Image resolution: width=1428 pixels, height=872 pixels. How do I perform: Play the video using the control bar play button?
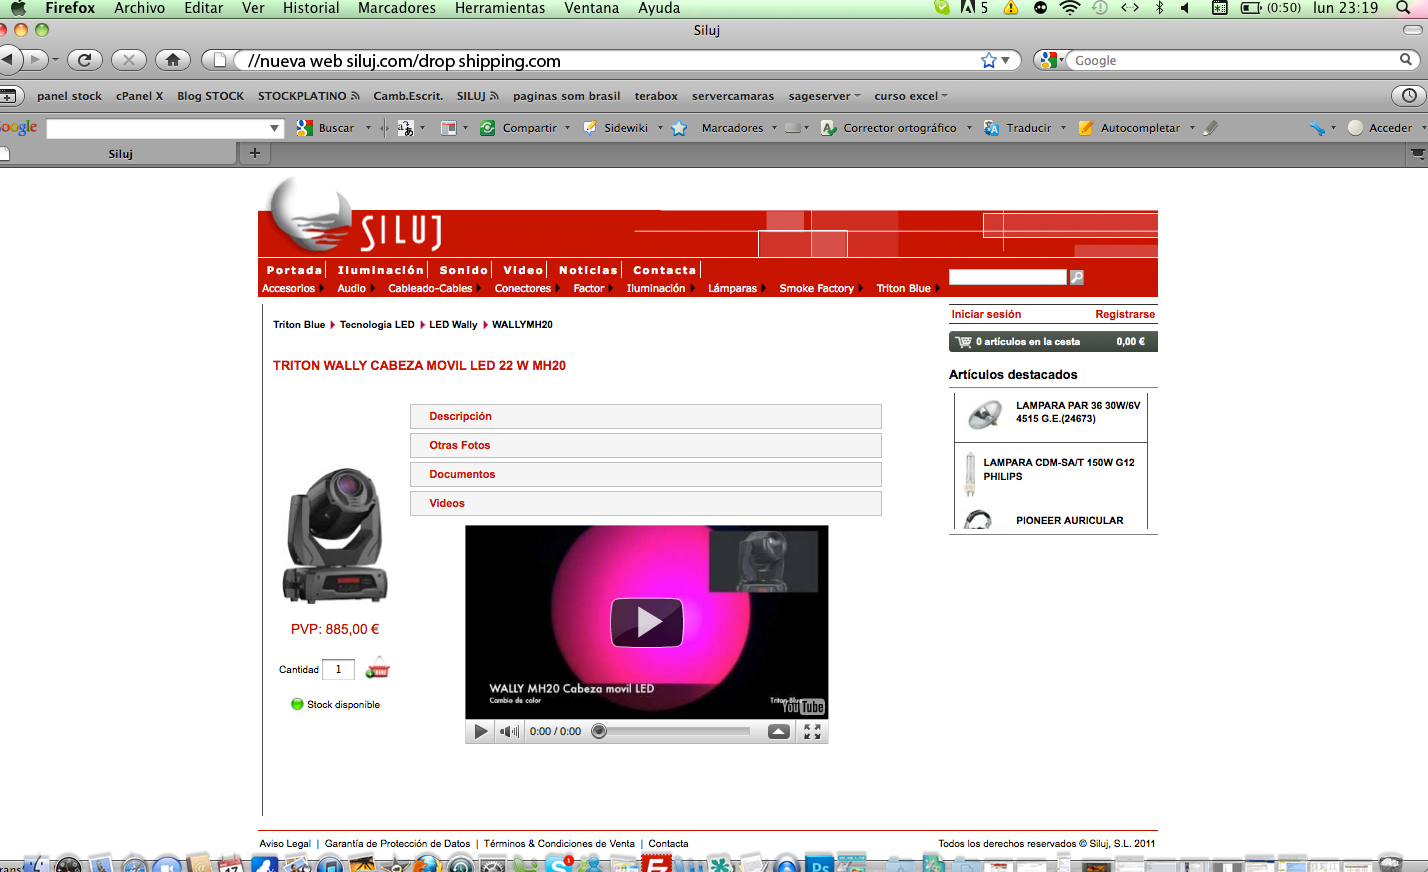481,731
